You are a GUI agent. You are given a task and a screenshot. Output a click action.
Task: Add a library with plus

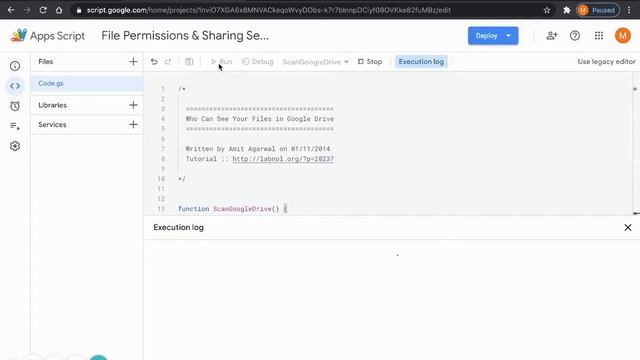(133, 105)
